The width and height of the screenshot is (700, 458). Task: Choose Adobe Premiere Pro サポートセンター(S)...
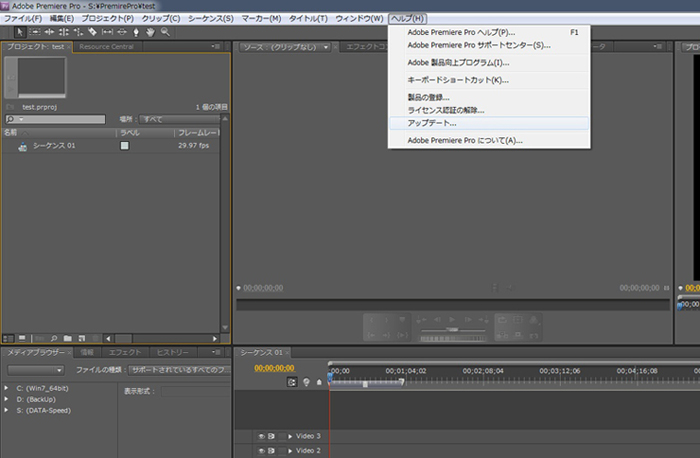(489, 45)
